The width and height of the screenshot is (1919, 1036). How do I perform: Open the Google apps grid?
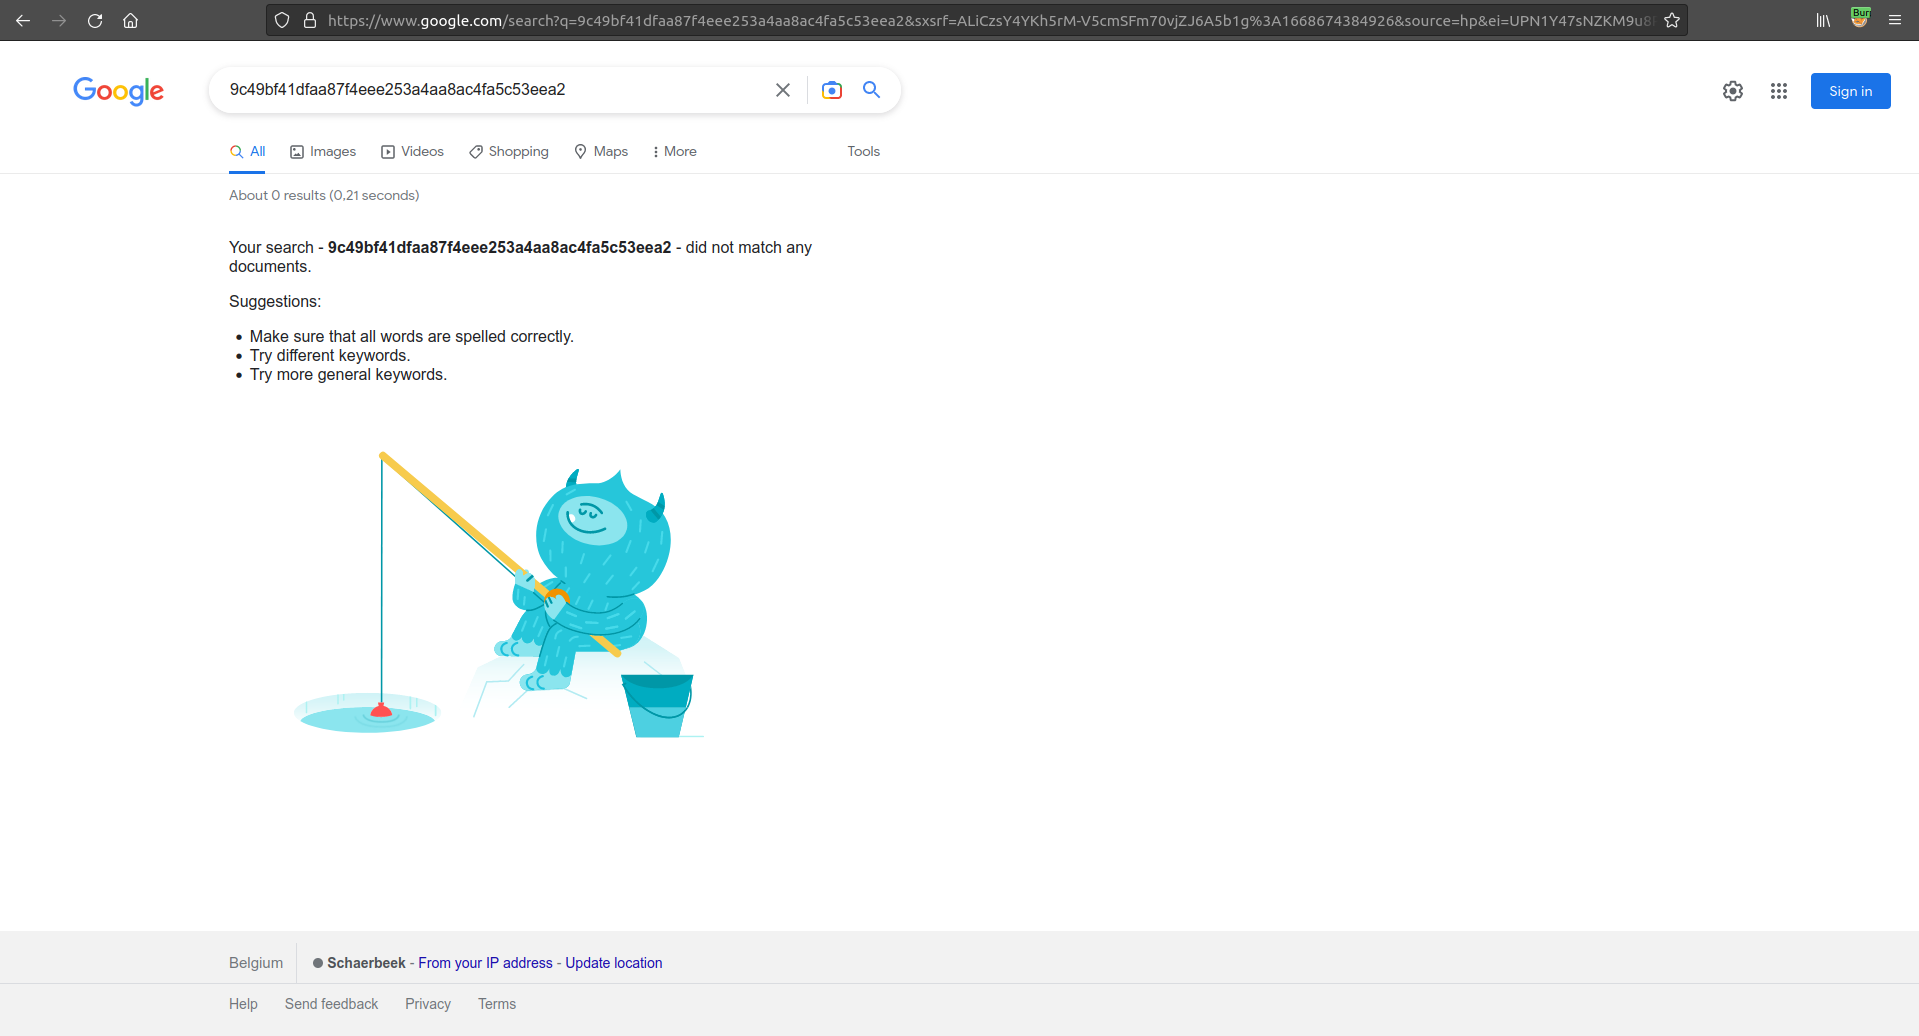(x=1779, y=91)
